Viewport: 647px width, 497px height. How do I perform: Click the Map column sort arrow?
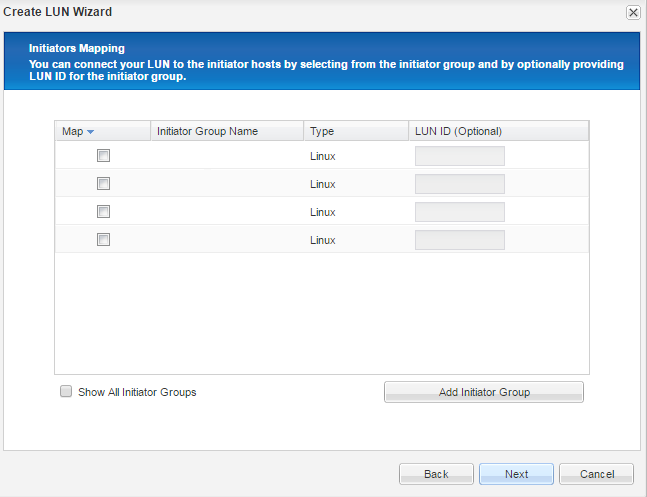(x=90, y=132)
